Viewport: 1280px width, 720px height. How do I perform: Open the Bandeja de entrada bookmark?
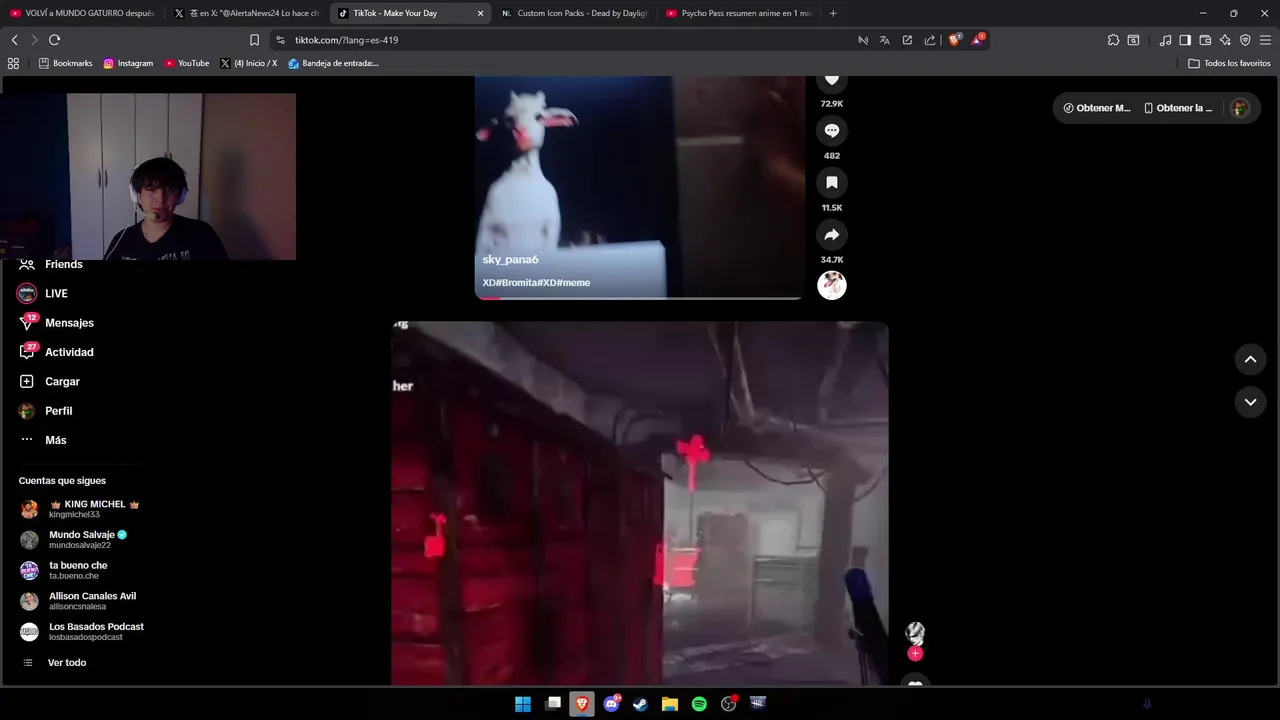(333, 63)
